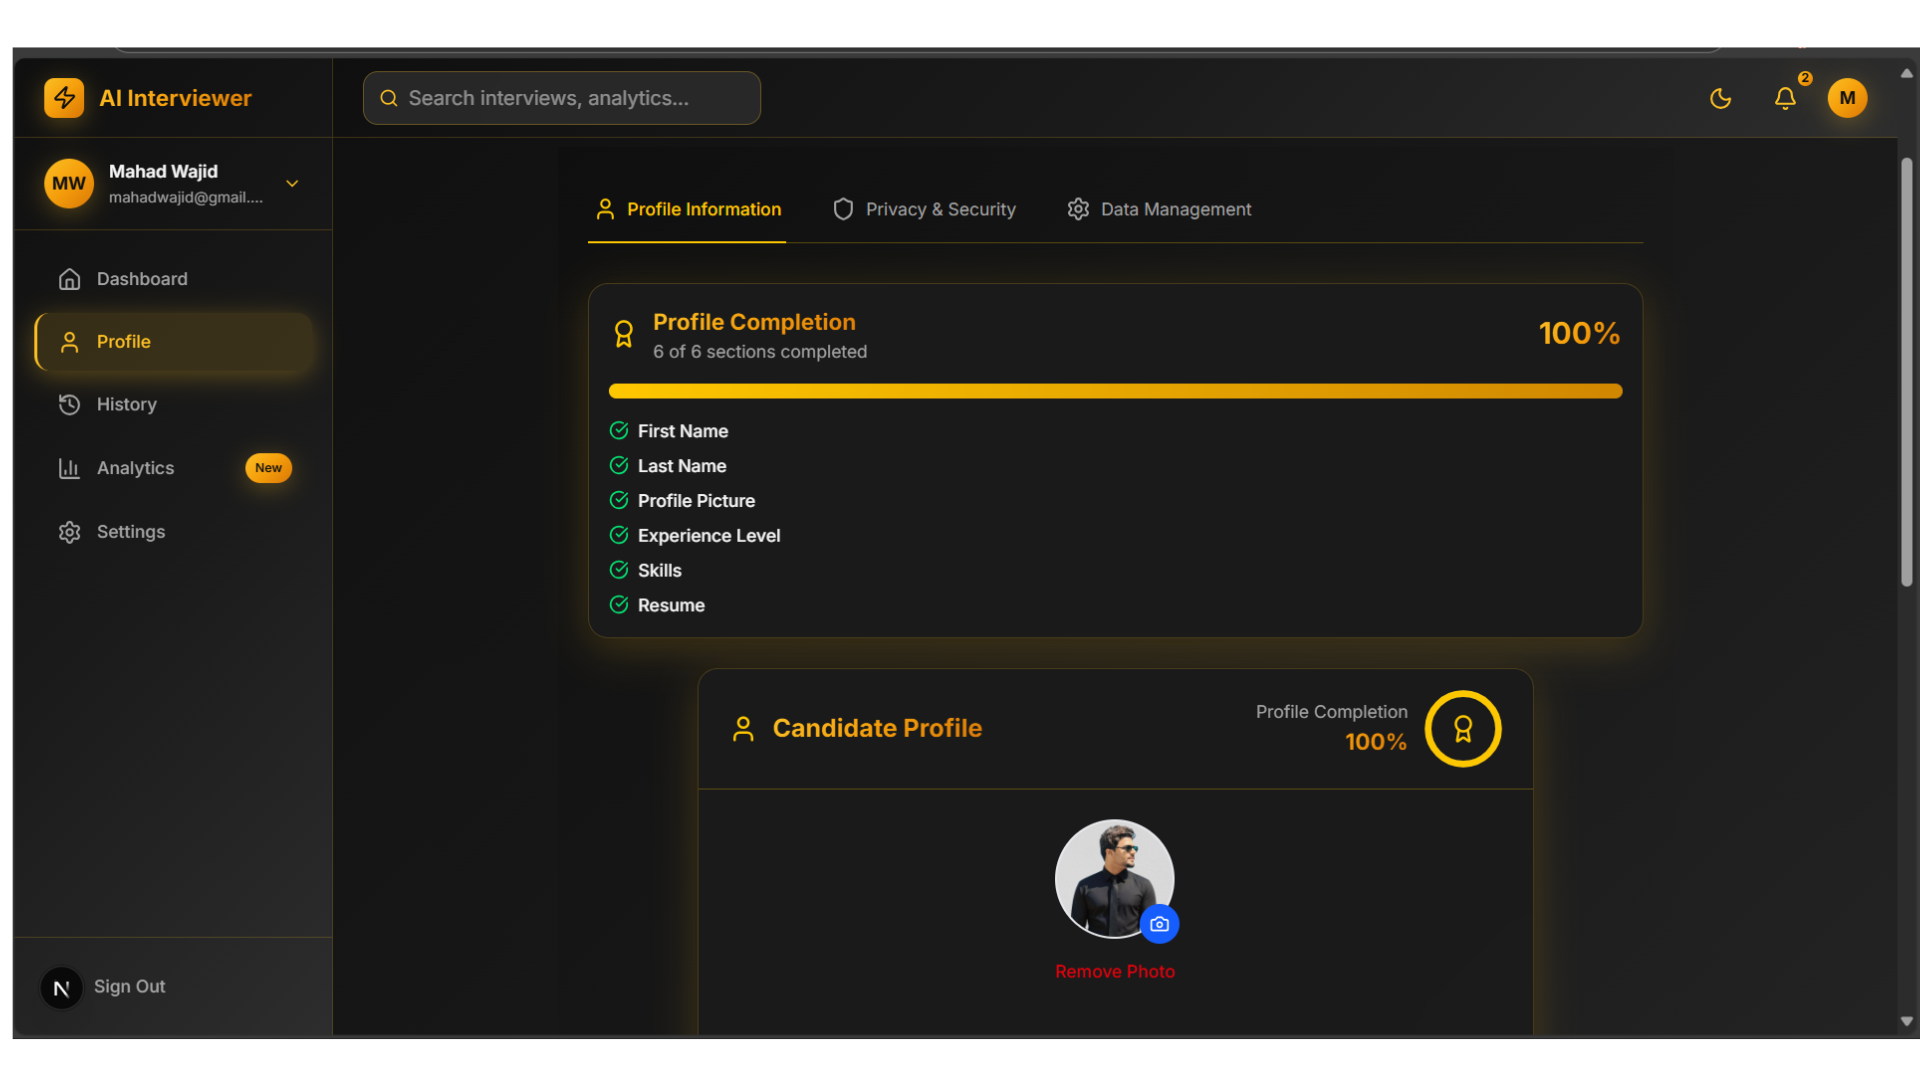The height and width of the screenshot is (1080, 1920).
Task: Click Sign Out button
Action: click(x=129, y=986)
